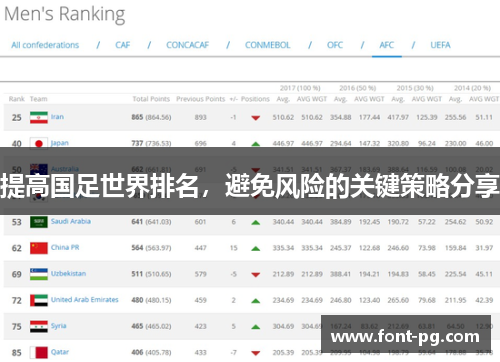
Task: Click Qatar's red down arrow
Action: (x=256, y=353)
